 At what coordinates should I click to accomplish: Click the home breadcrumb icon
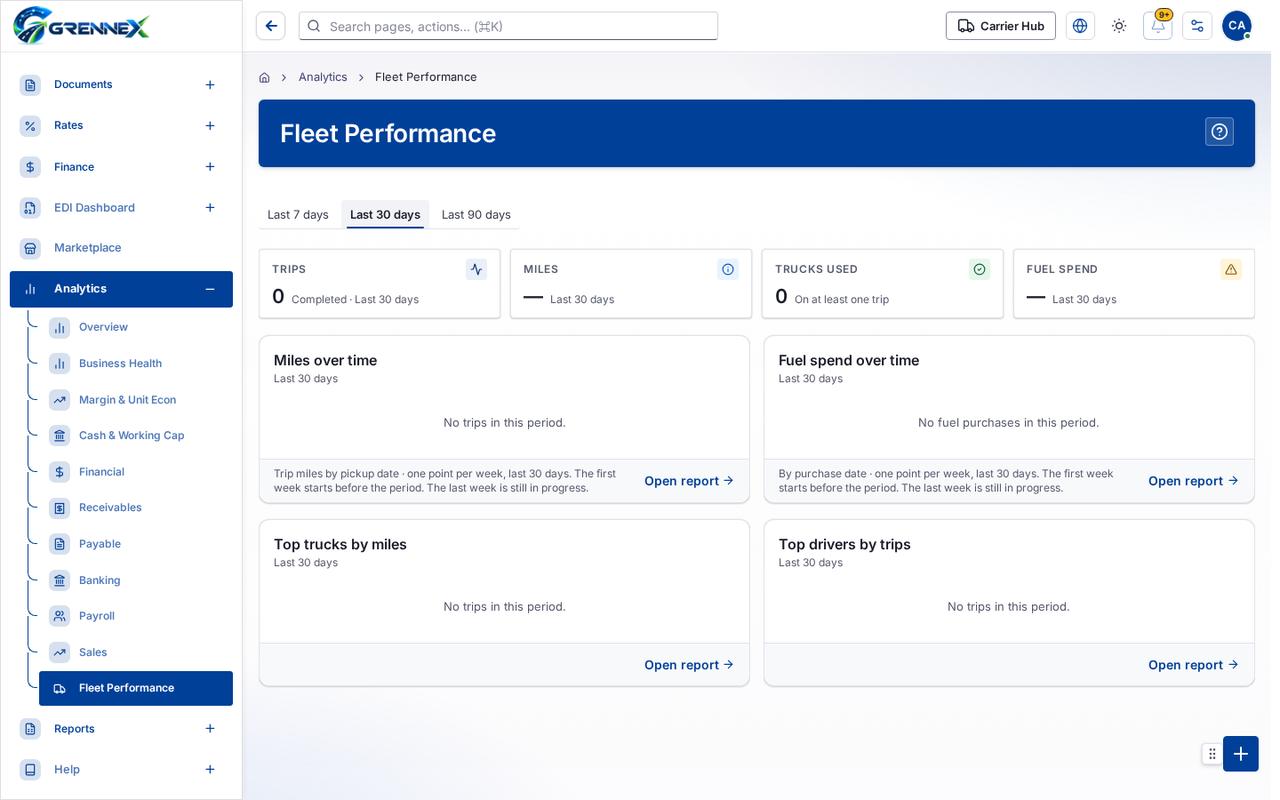264,77
